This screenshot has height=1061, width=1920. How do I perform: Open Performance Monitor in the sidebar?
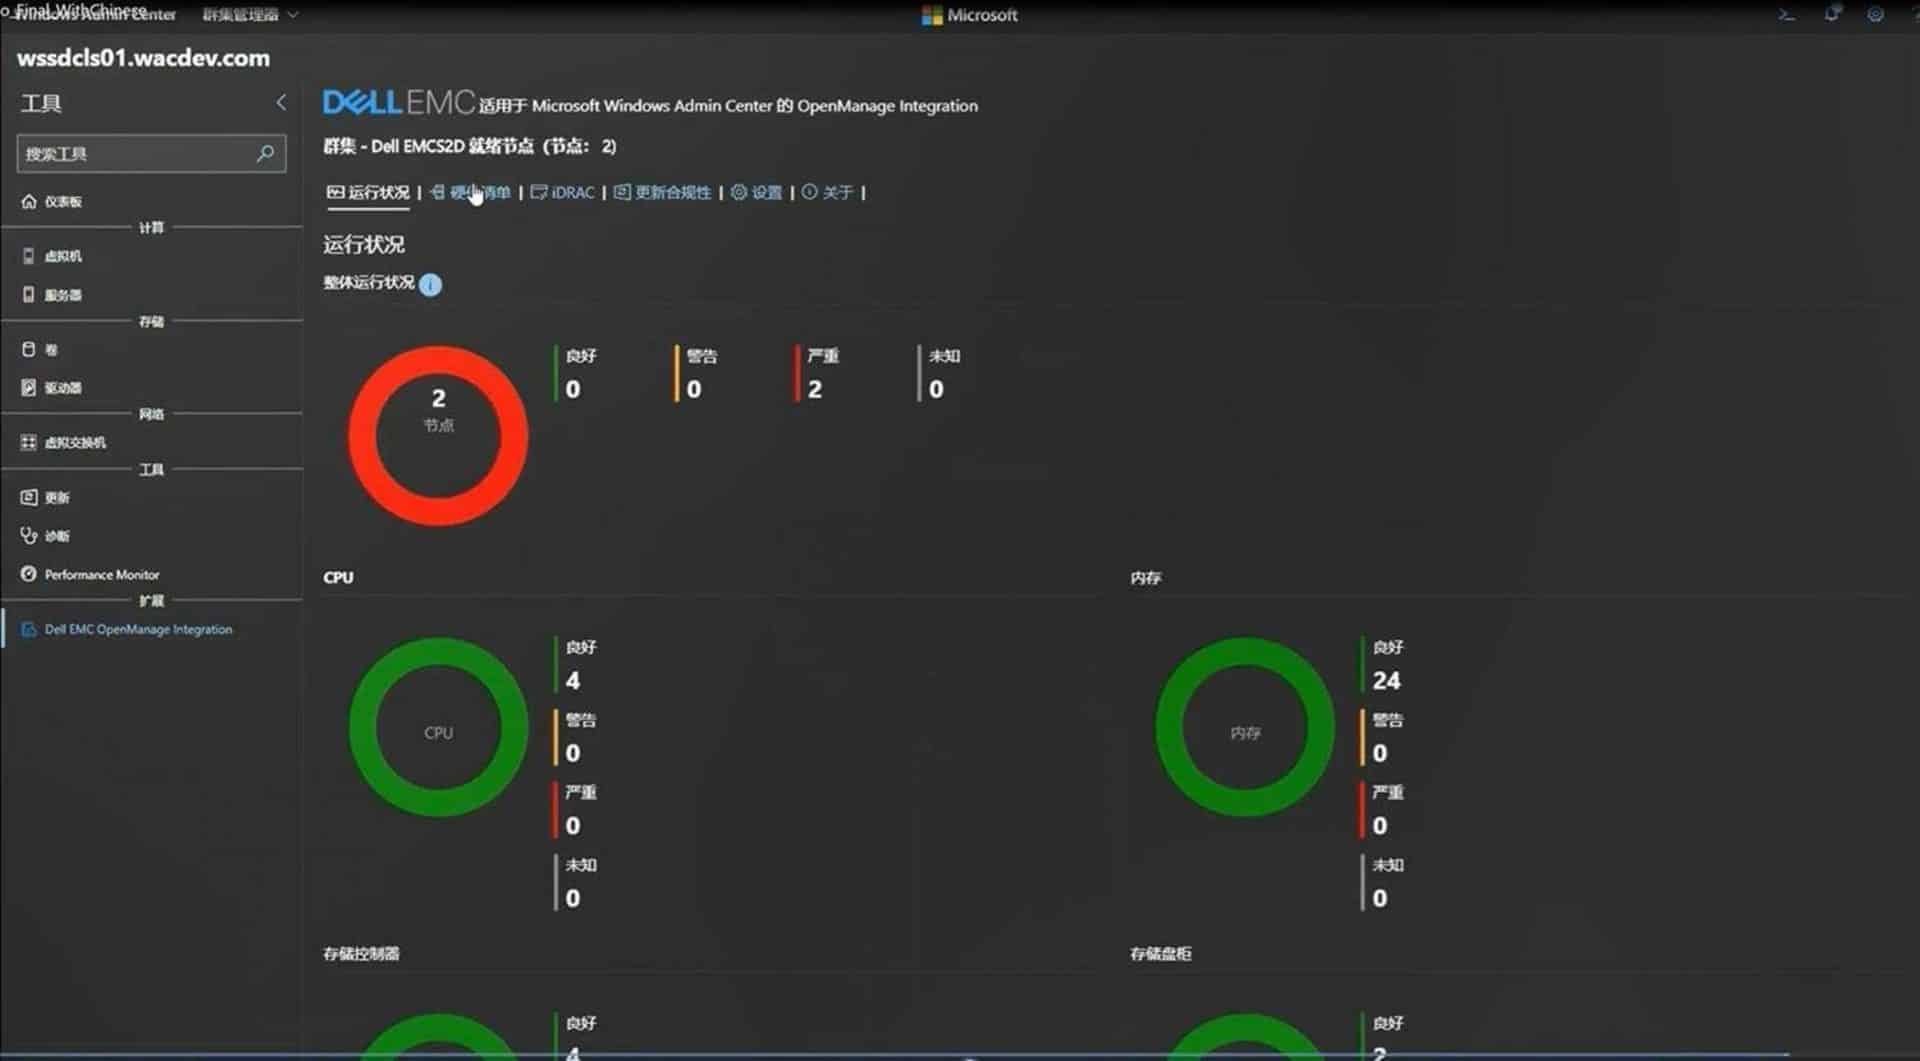[90, 575]
